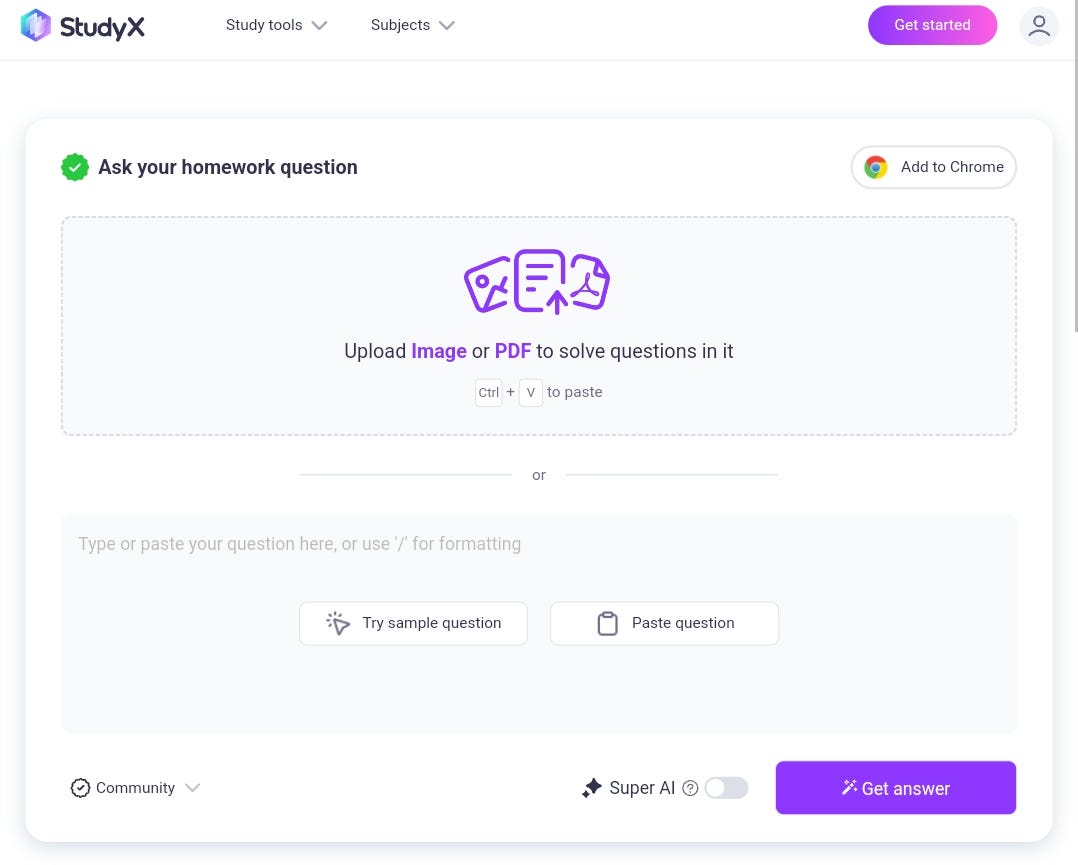The height and width of the screenshot is (865, 1078).
Task: Expand the Community dropdown
Action: (192, 788)
